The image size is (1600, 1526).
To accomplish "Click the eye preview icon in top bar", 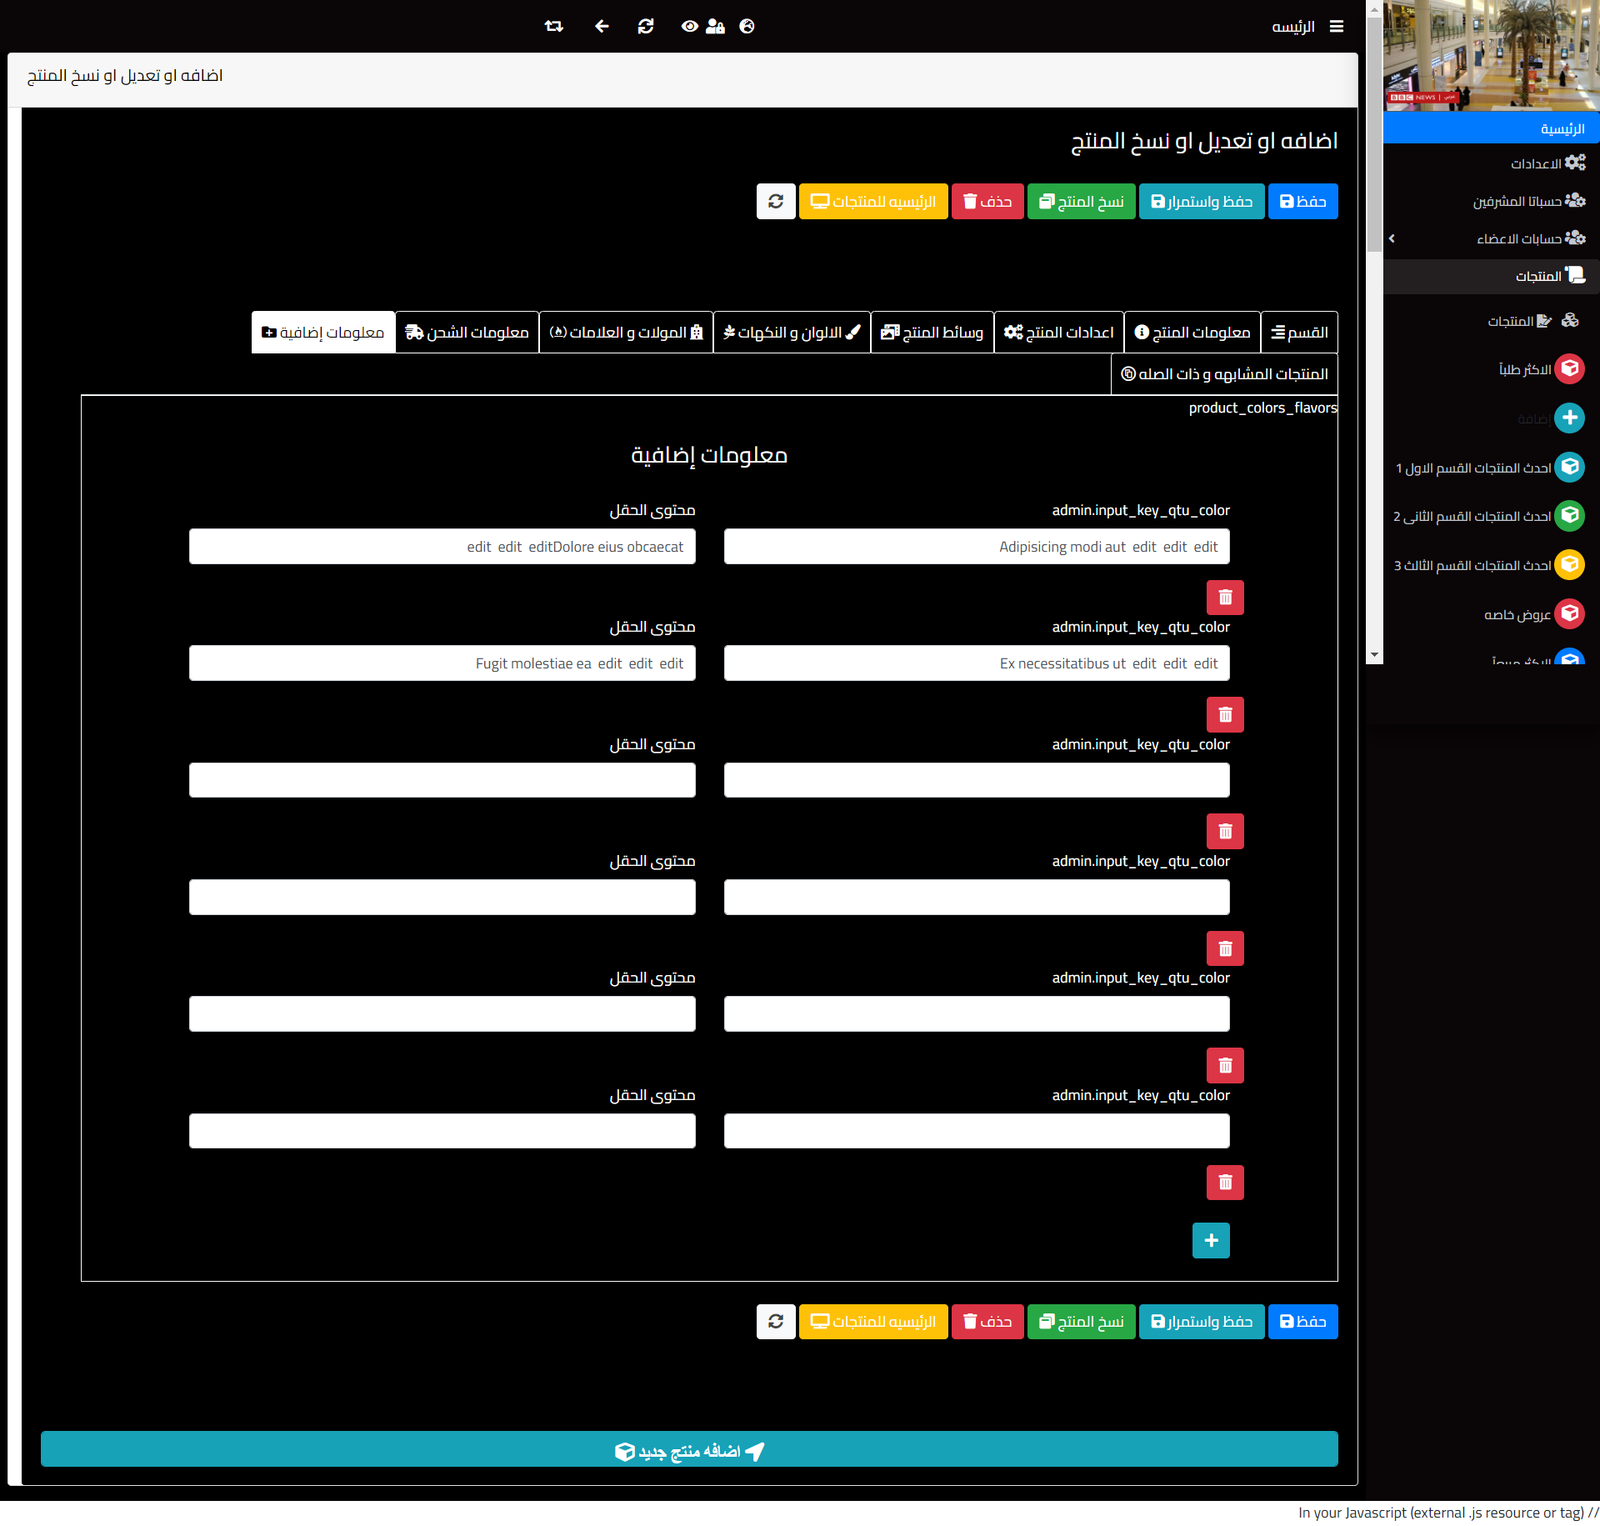I will pyautogui.click(x=689, y=27).
